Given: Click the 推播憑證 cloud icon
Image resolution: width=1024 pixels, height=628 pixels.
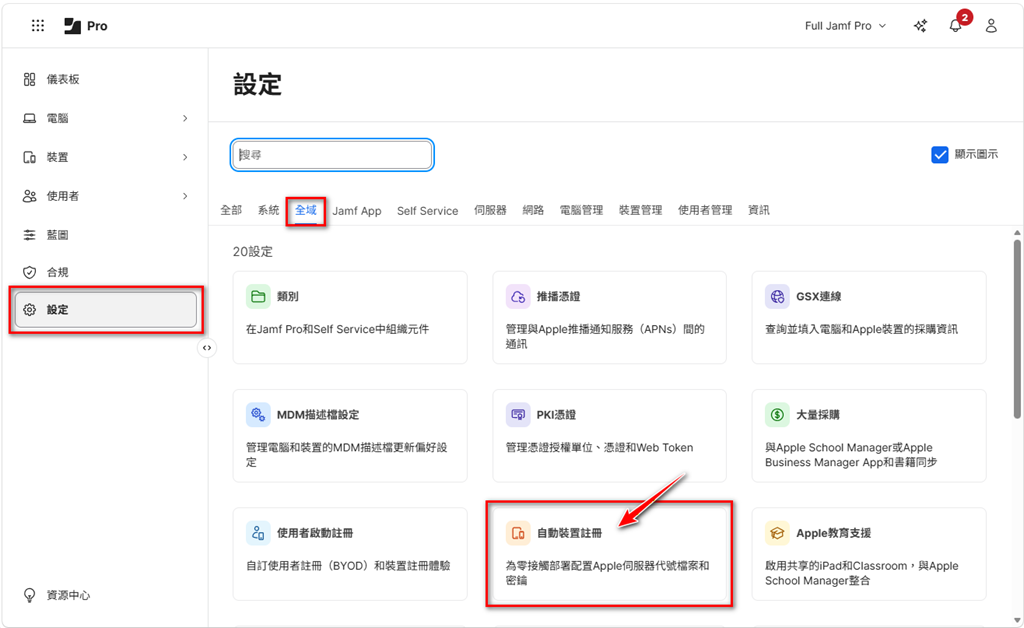Looking at the screenshot, I should point(518,296).
